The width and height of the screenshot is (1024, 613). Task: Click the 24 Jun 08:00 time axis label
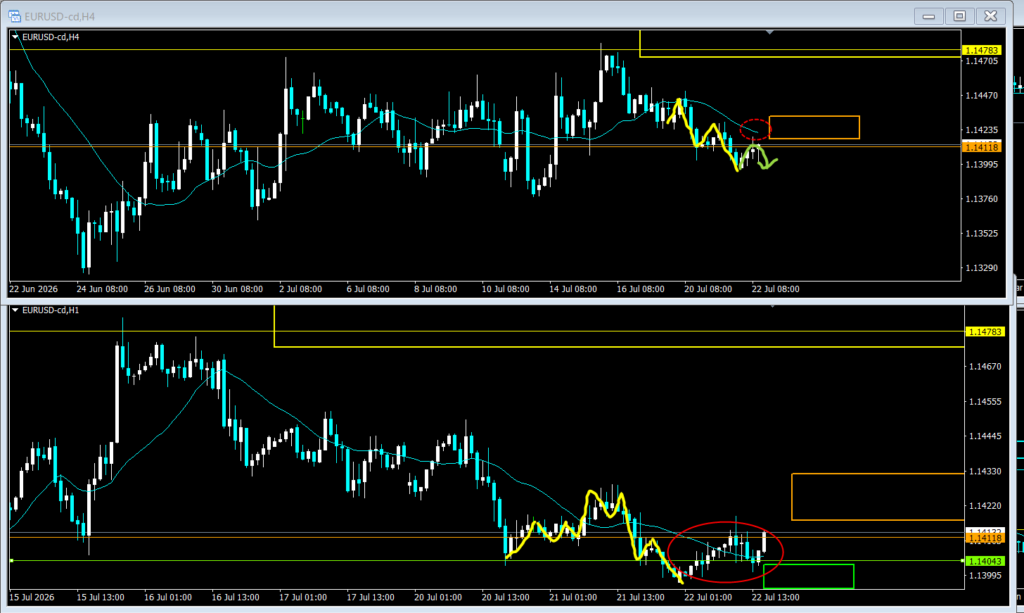click(102, 289)
